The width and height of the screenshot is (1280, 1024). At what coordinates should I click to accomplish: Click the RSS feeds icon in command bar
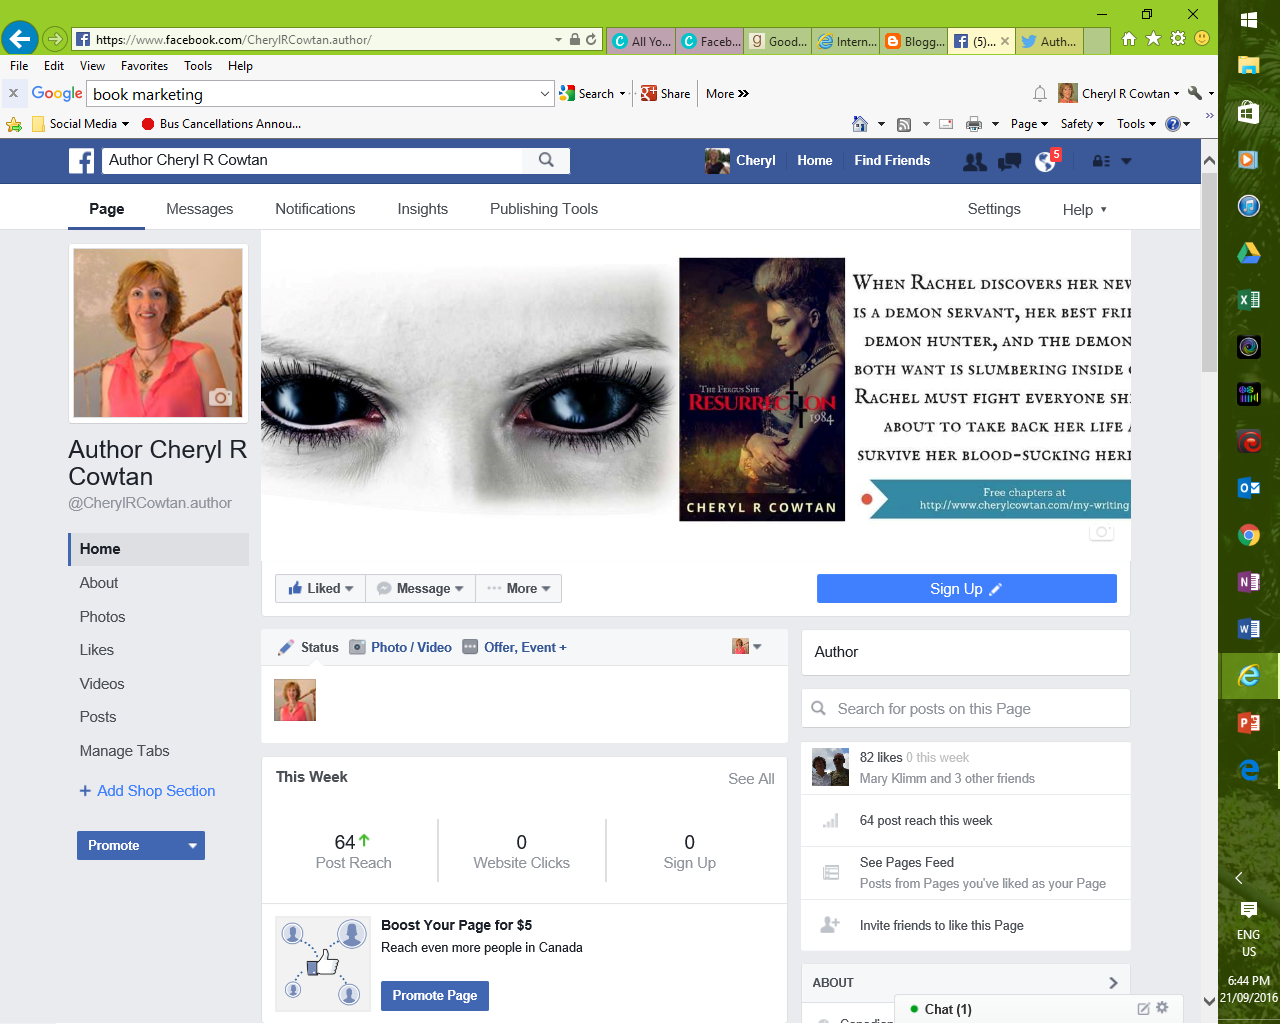[904, 124]
